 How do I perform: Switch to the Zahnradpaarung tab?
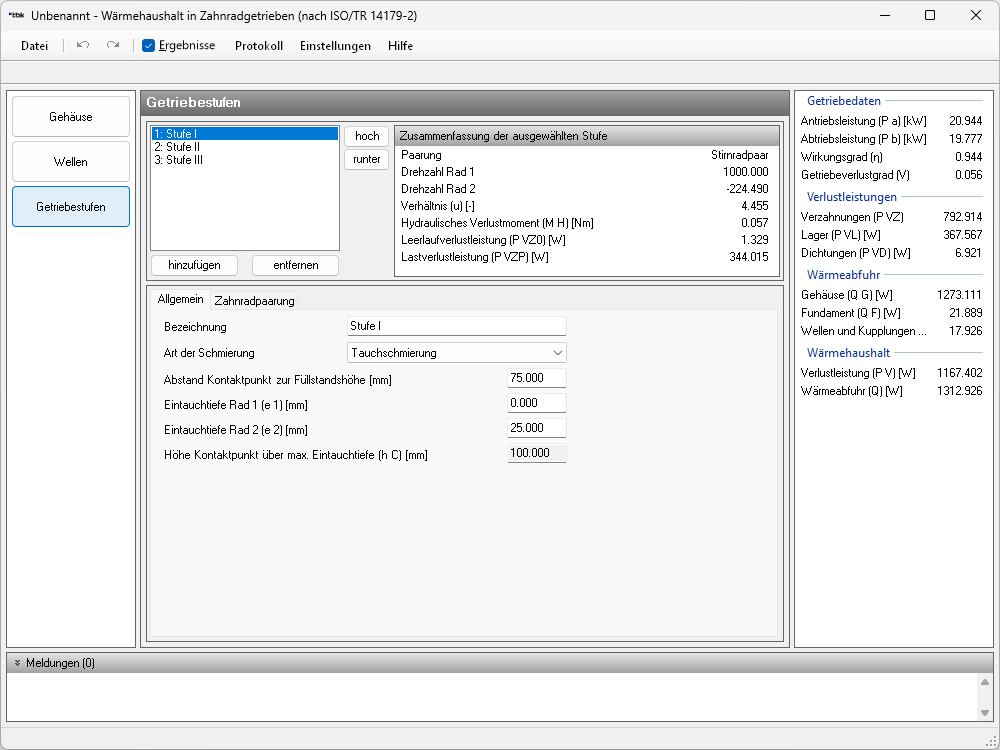click(x=254, y=301)
